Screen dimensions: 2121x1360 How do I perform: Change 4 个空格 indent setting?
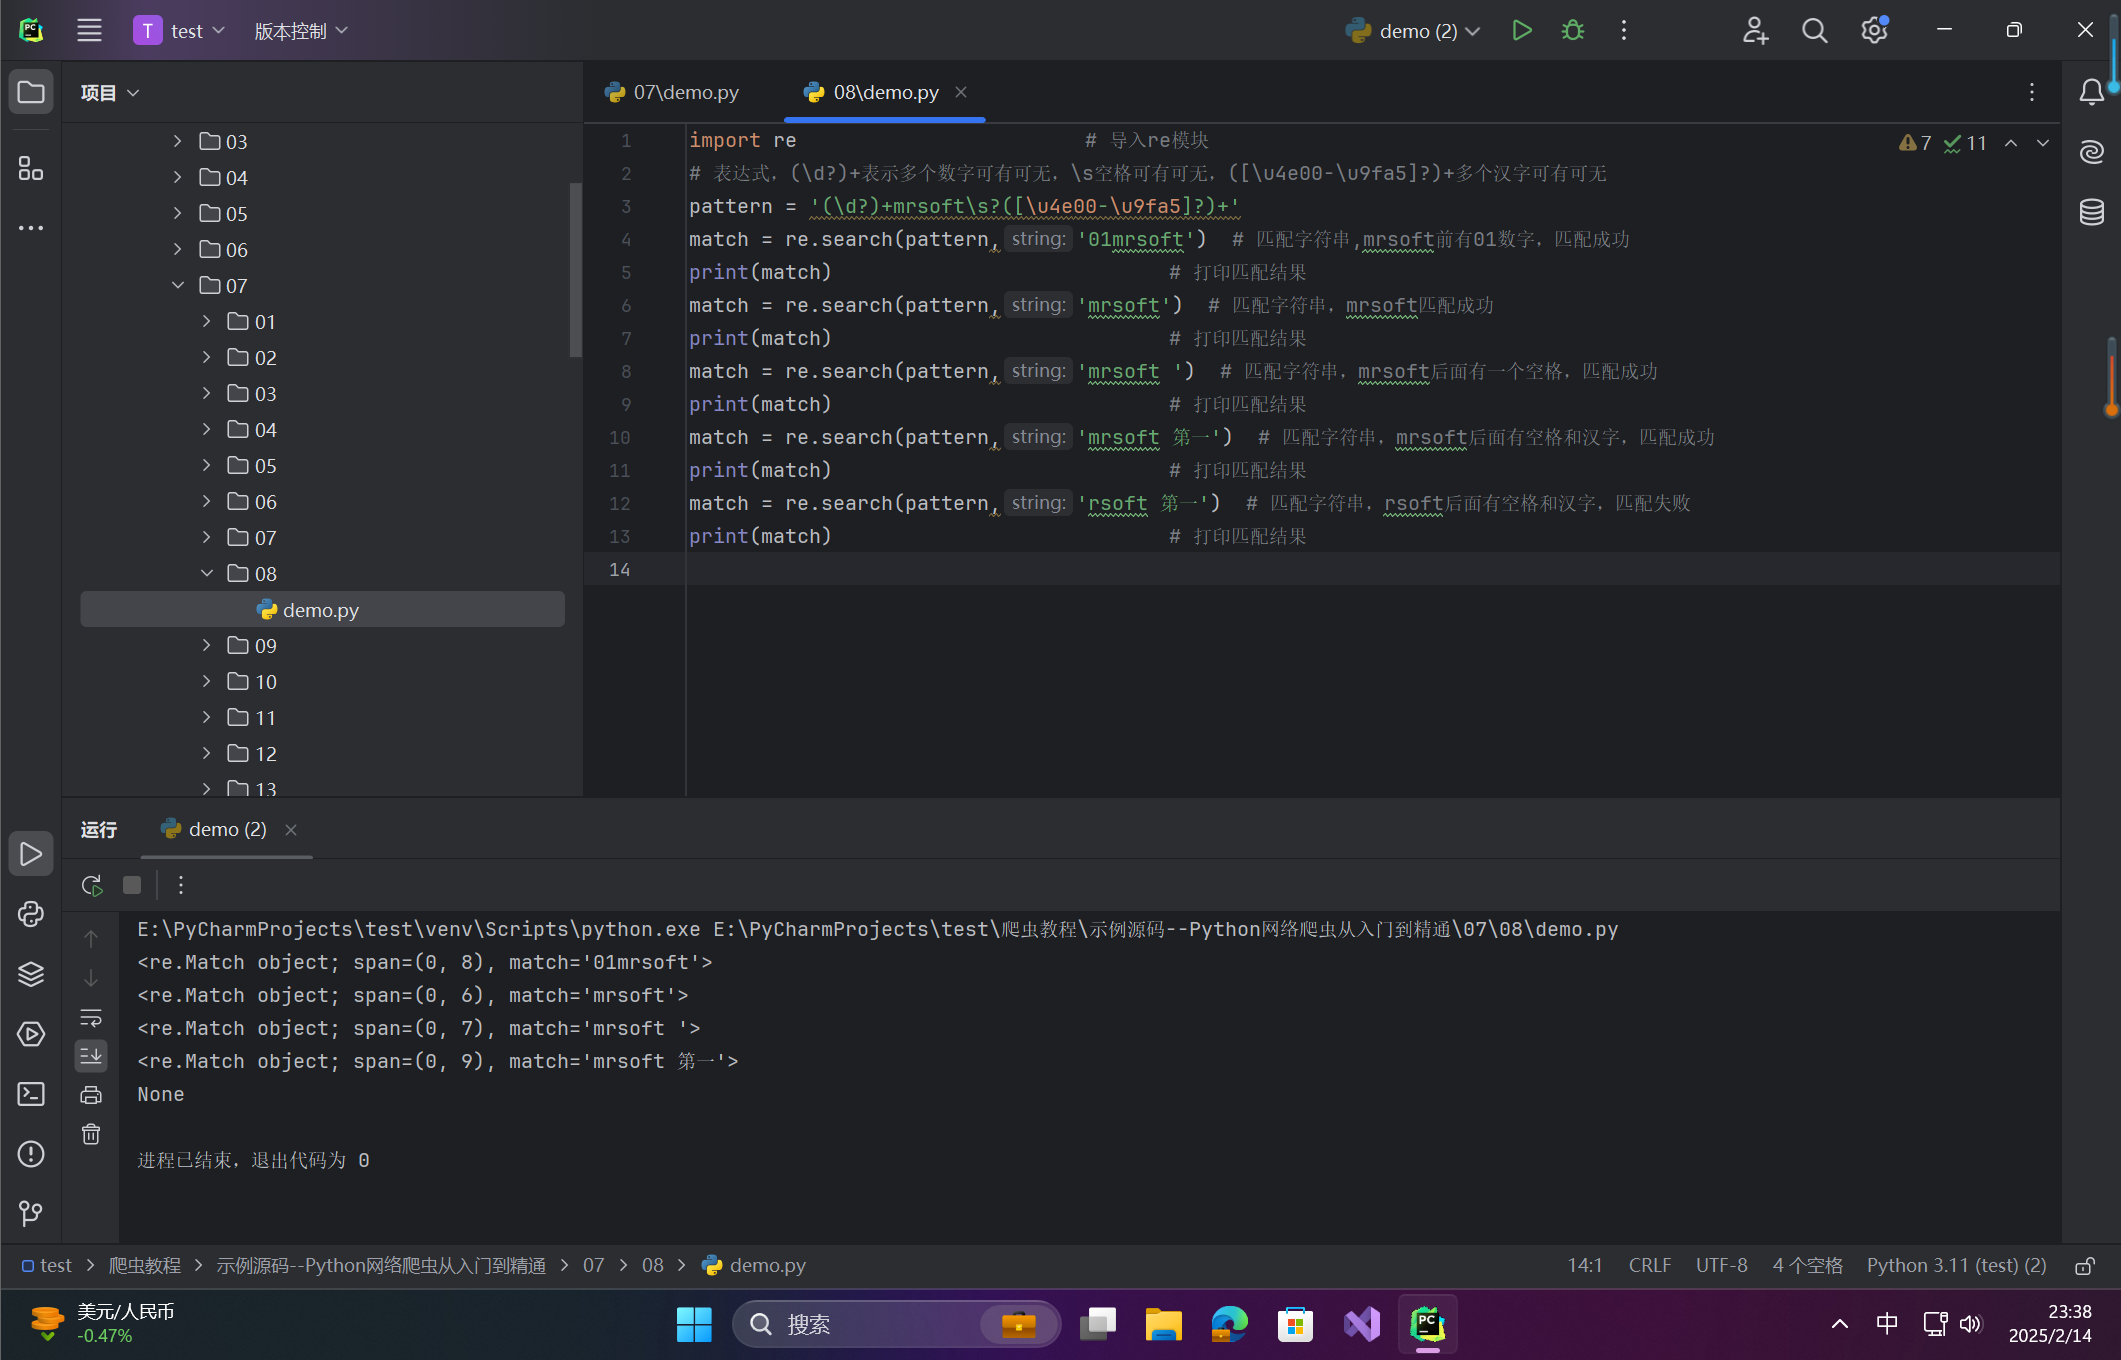pos(1807,1266)
